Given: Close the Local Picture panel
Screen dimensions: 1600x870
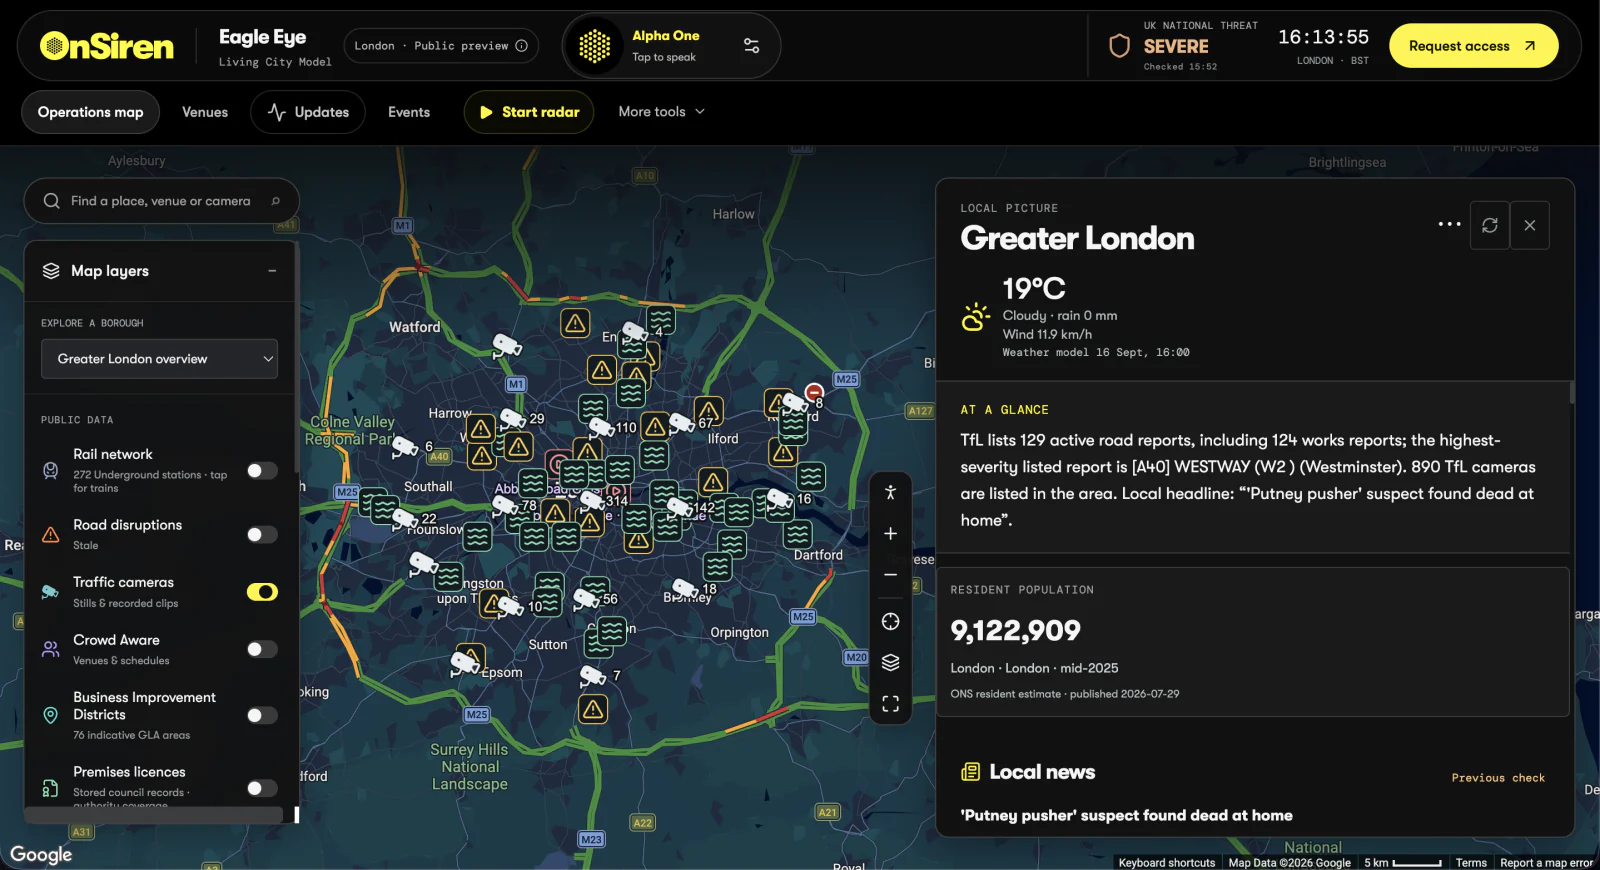Looking at the screenshot, I should pyautogui.click(x=1530, y=225).
